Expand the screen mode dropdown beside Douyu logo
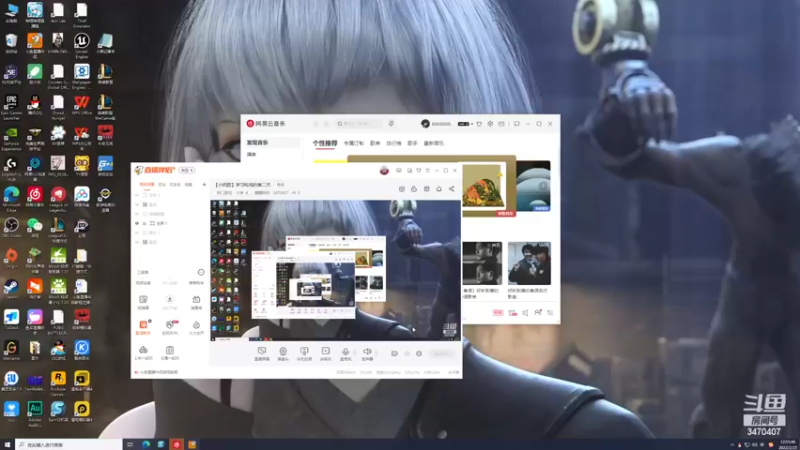This screenshot has width=800, height=450. [x=187, y=170]
